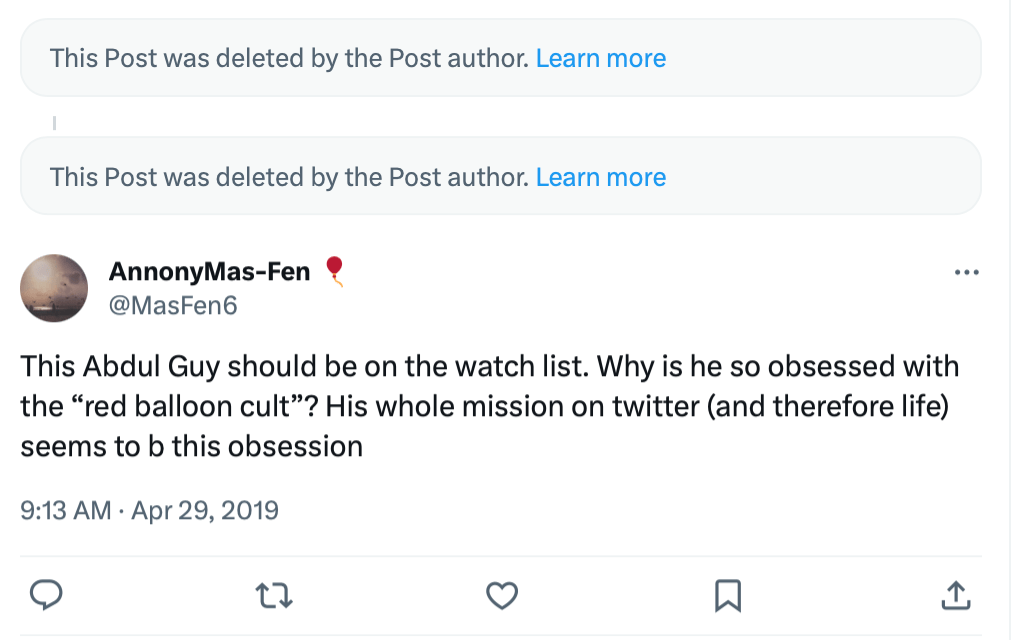This screenshot has width=1018, height=640.
Task: Visit the @MasFen6 handle
Action: coord(172,305)
